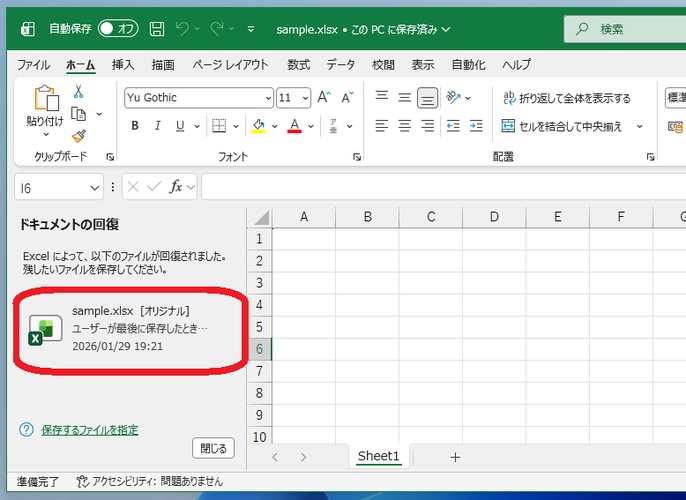Expand the Name Box dropdown arrow
This screenshot has width=686, height=500.
coord(94,187)
